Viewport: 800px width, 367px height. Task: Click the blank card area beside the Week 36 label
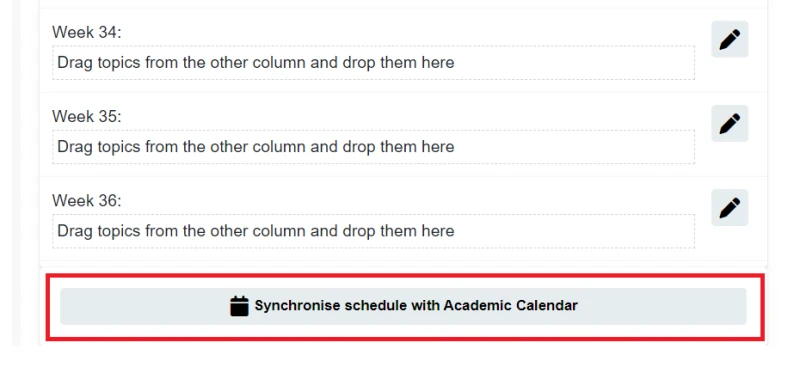point(408,201)
